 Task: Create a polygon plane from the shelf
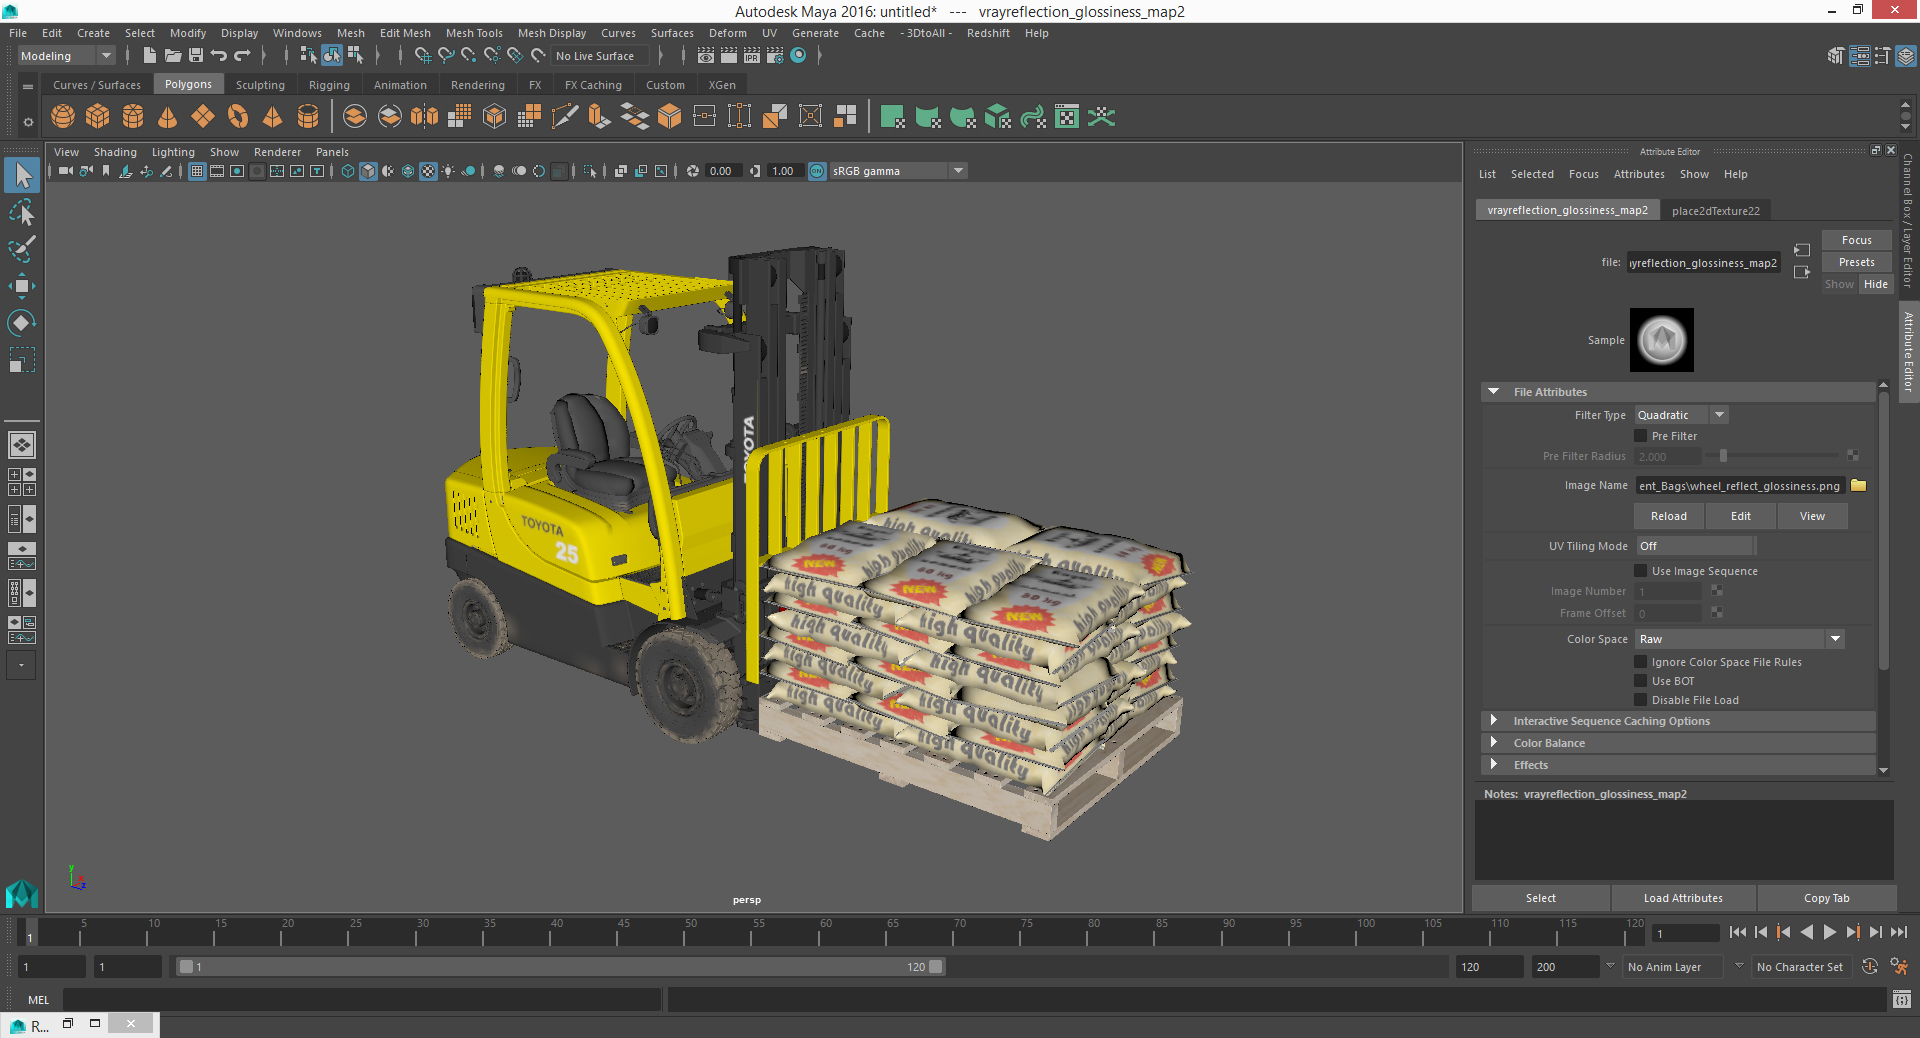203,117
